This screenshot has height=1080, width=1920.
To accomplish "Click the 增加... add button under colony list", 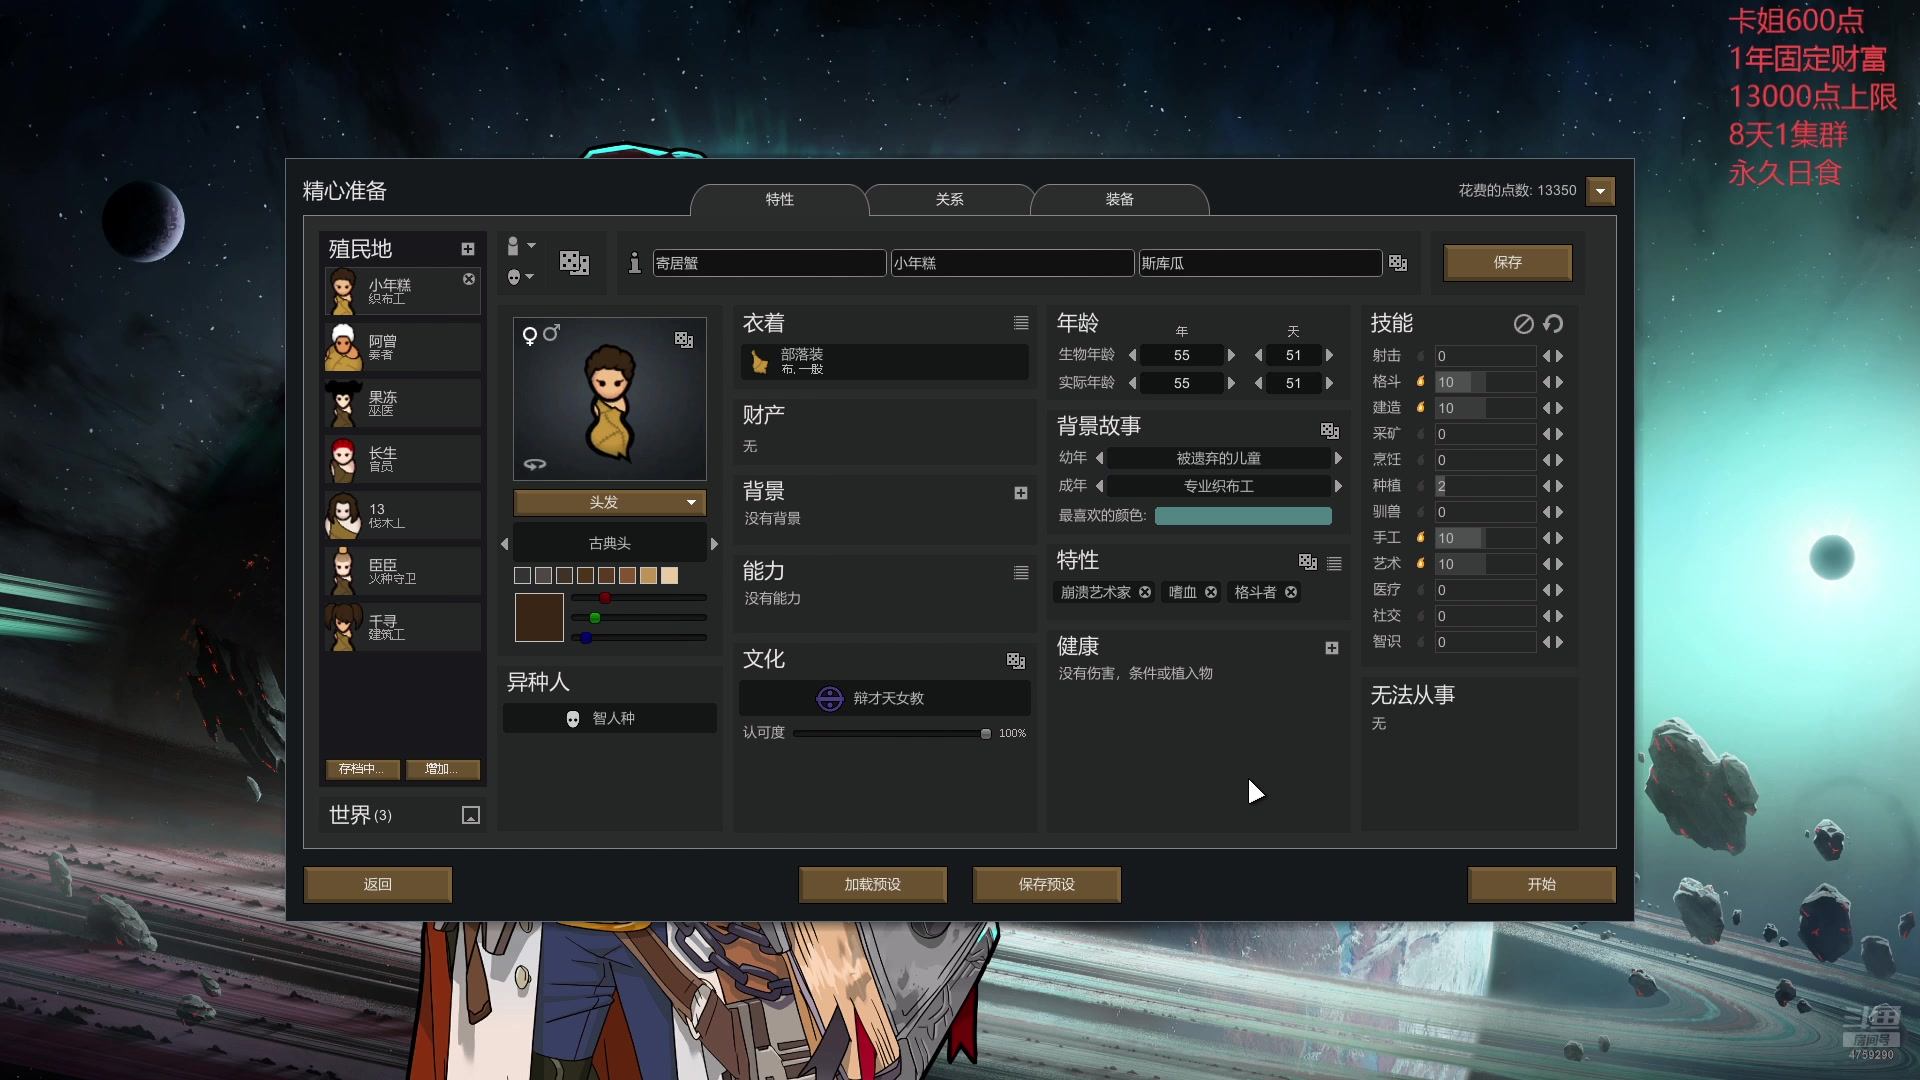I will (442, 769).
